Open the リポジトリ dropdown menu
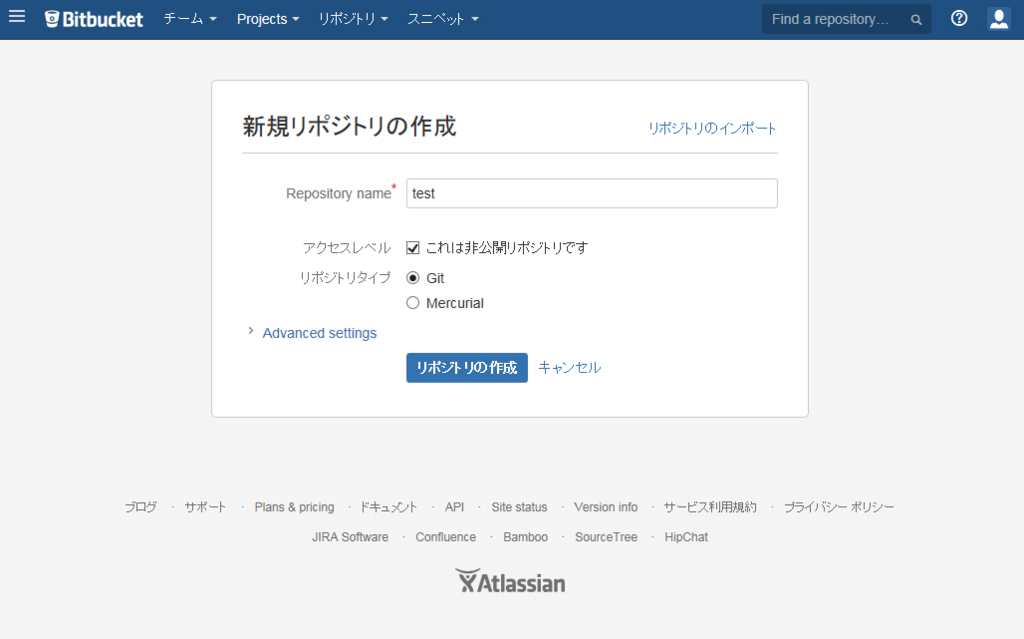This screenshot has height=639, width=1024. pos(353,19)
